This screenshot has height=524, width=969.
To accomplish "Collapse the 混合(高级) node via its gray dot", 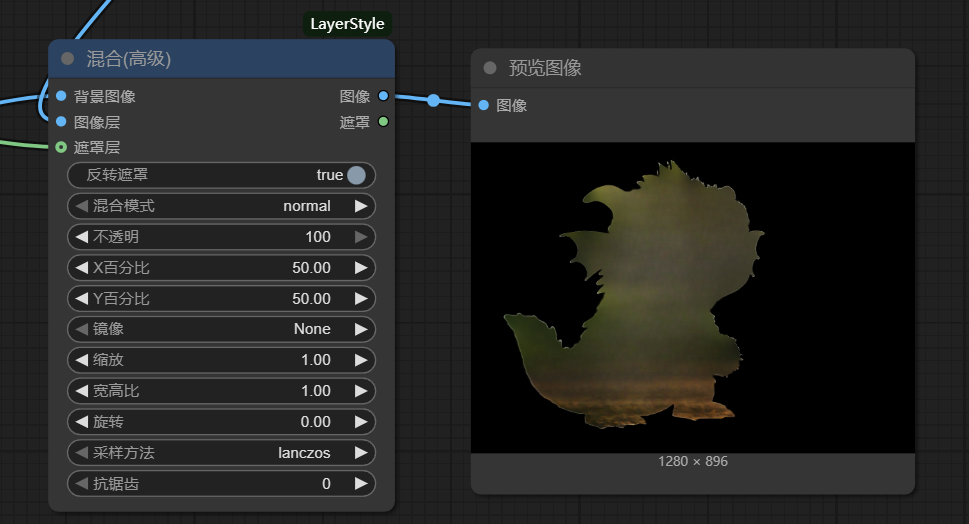I will (x=67, y=59).
